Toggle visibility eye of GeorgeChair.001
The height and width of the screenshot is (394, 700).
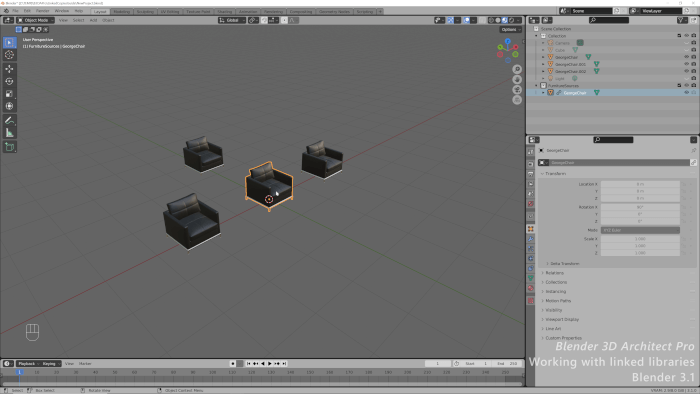tap(687, 64)
